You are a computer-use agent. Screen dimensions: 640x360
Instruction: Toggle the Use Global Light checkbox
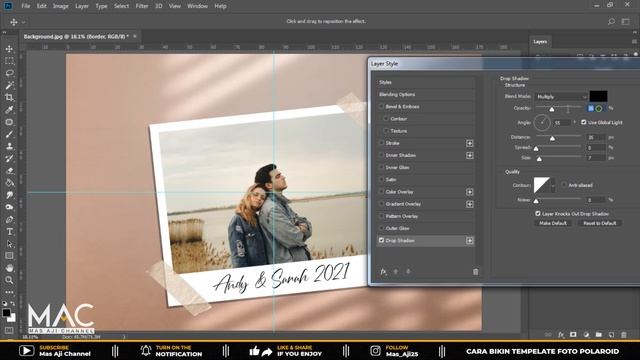coord(584,122)
